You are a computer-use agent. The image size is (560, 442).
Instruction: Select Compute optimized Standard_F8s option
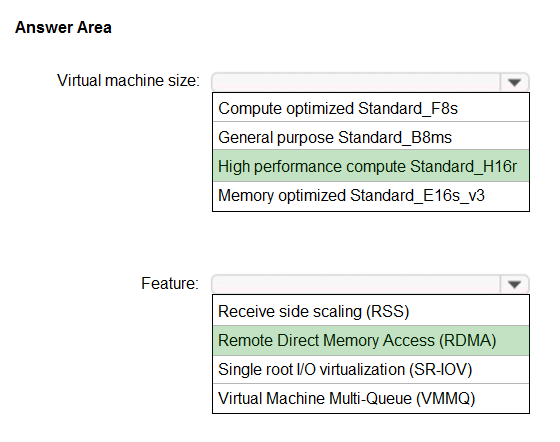[371, 107]
